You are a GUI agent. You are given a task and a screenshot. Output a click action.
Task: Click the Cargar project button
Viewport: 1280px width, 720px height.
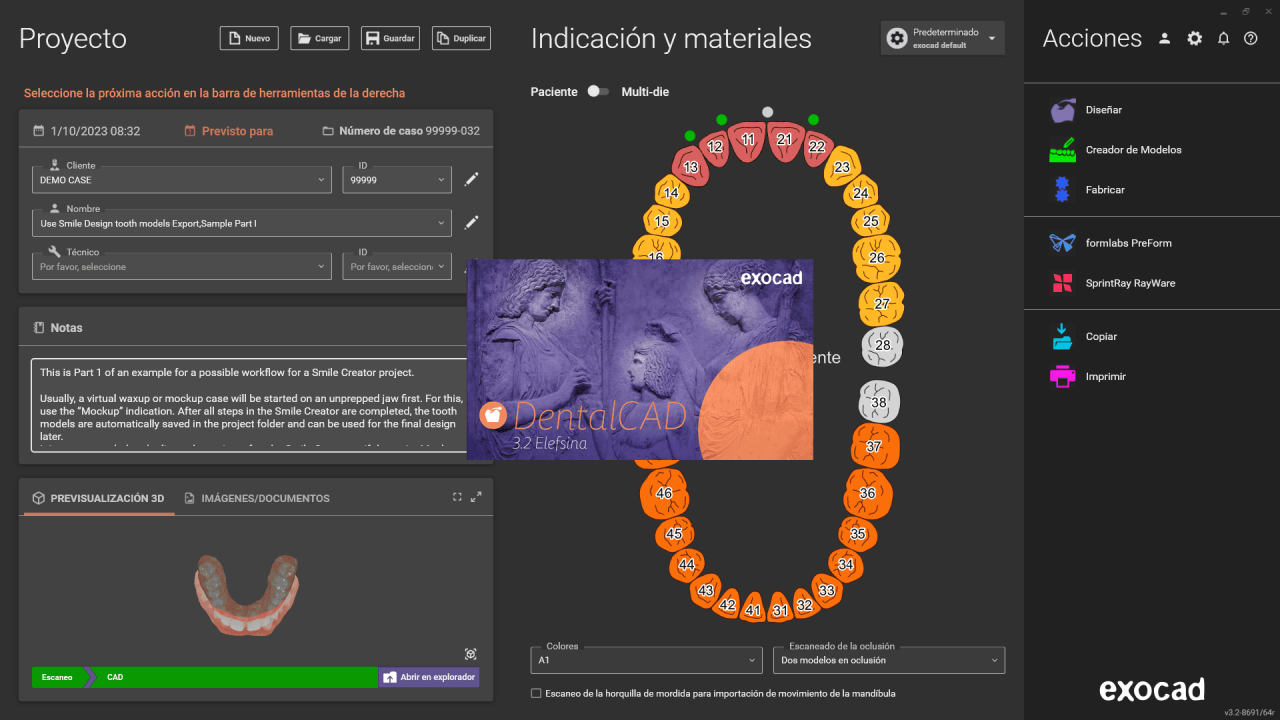[x=319, y=38]
